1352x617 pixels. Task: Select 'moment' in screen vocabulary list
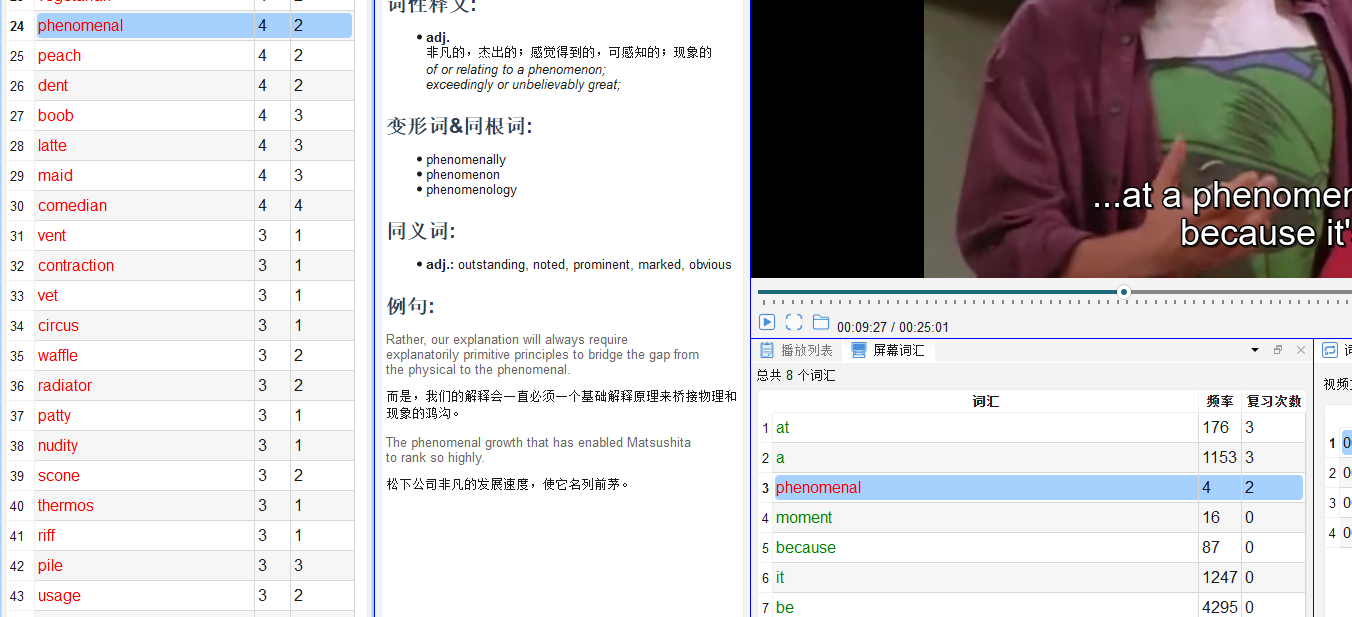804,517
